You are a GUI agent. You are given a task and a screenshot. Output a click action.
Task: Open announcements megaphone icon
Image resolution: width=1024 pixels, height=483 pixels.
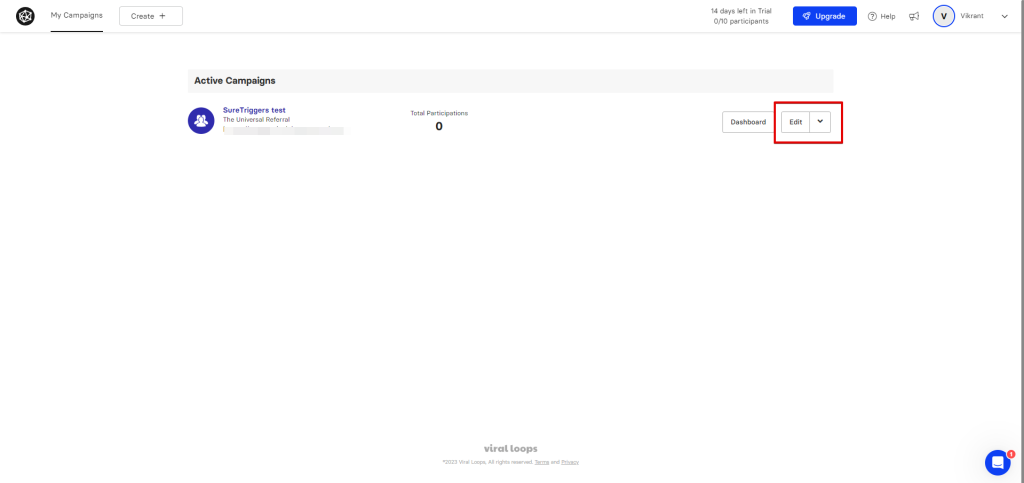click(x=914, y=16)
